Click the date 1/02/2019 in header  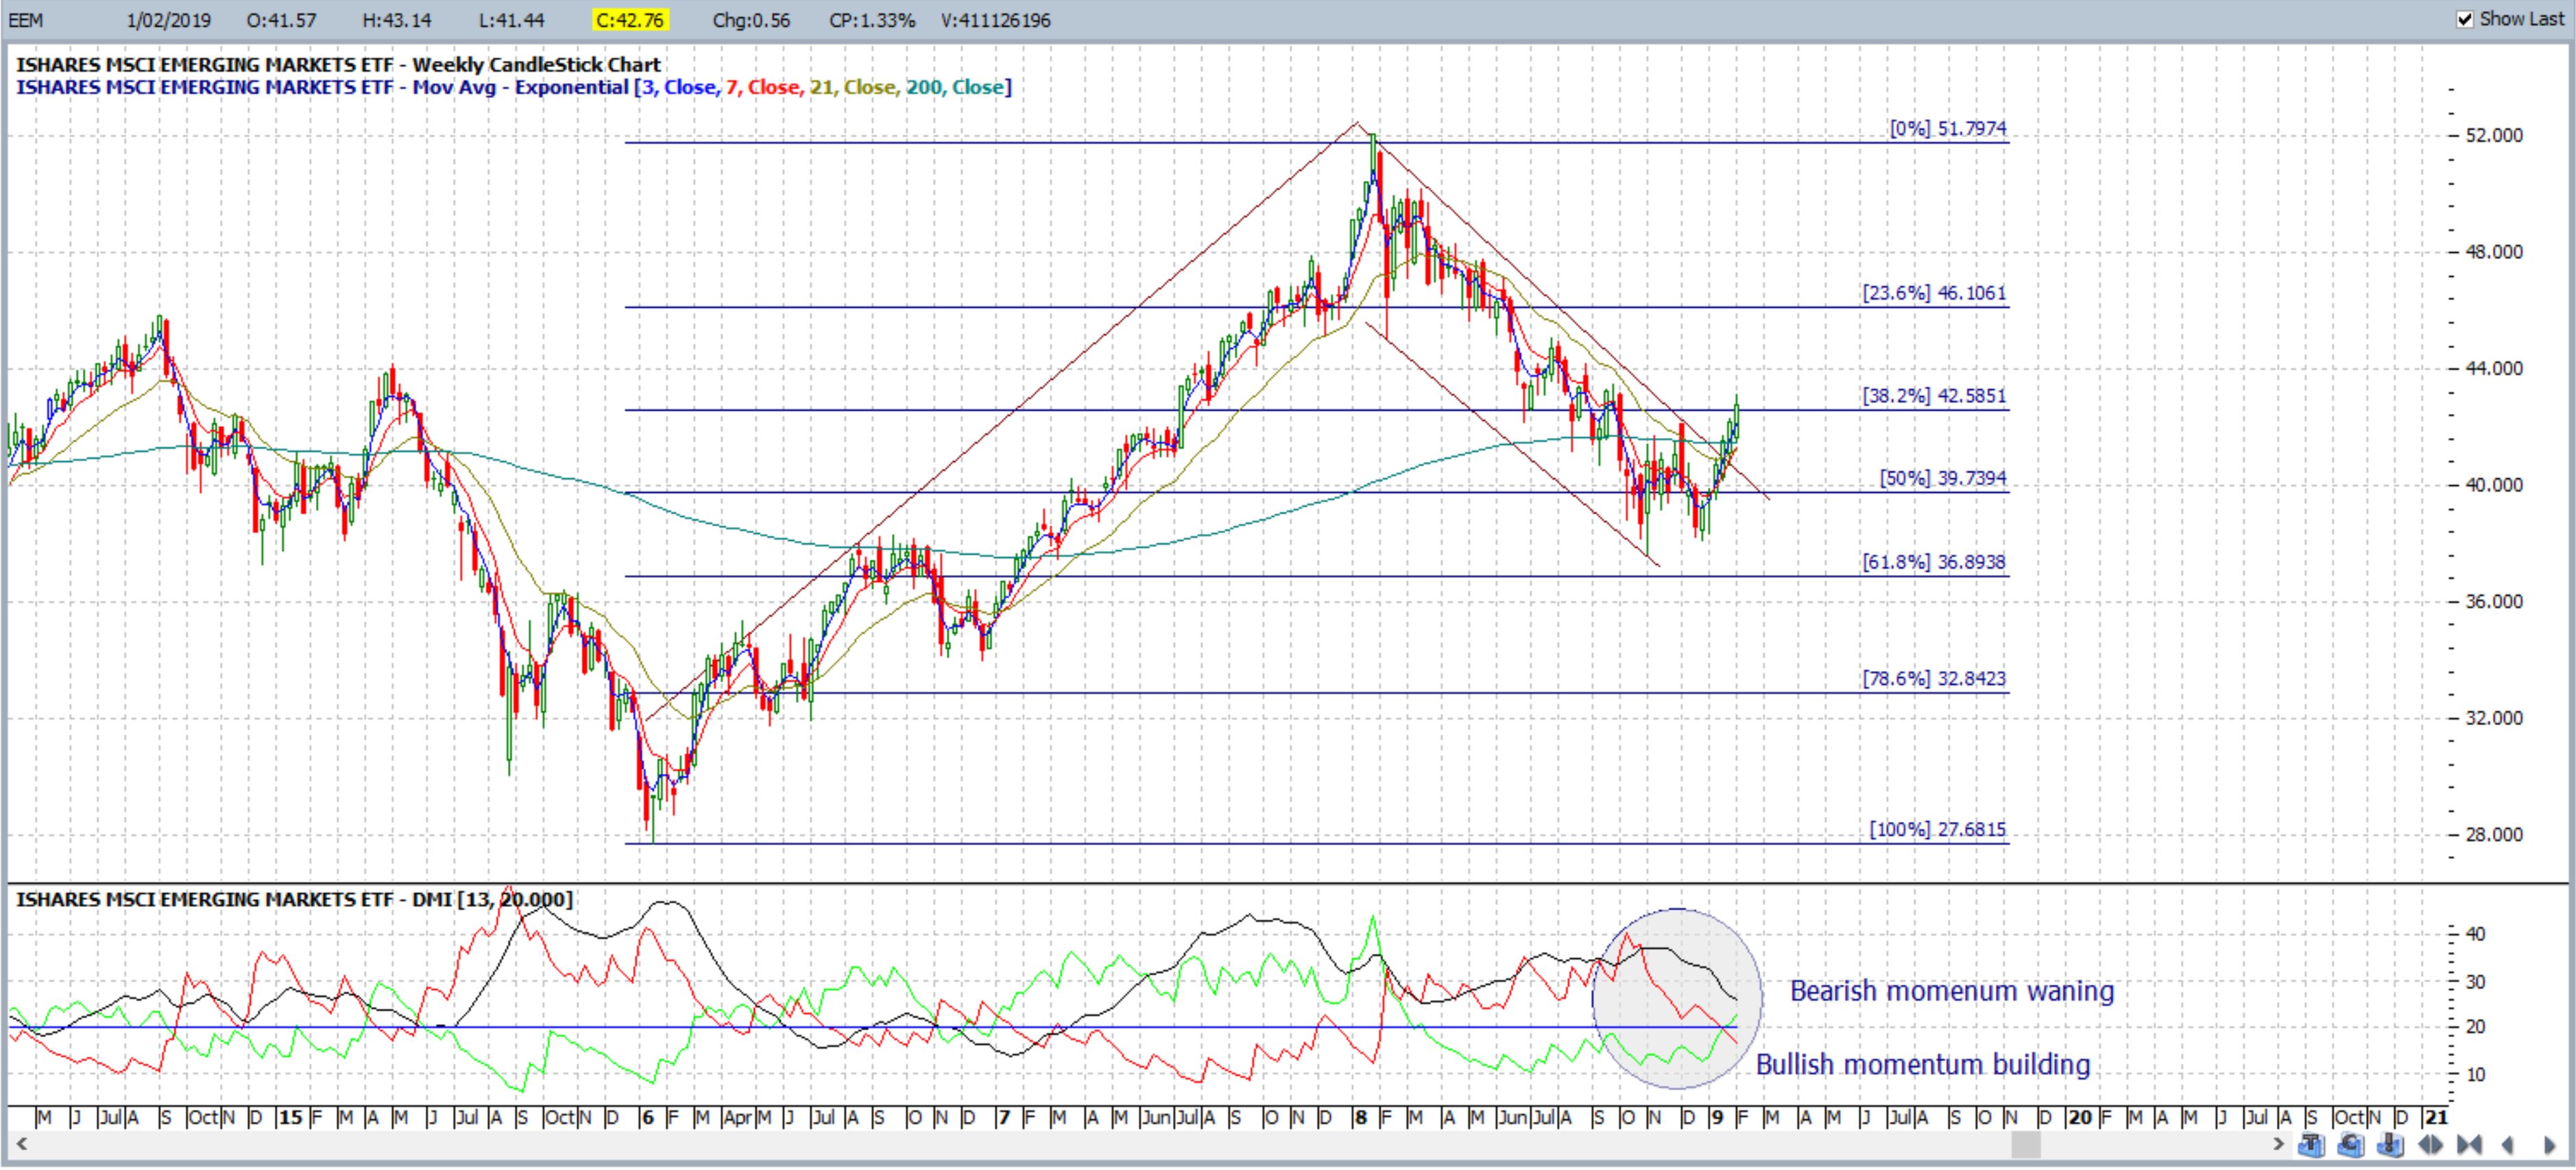(169, 20)
